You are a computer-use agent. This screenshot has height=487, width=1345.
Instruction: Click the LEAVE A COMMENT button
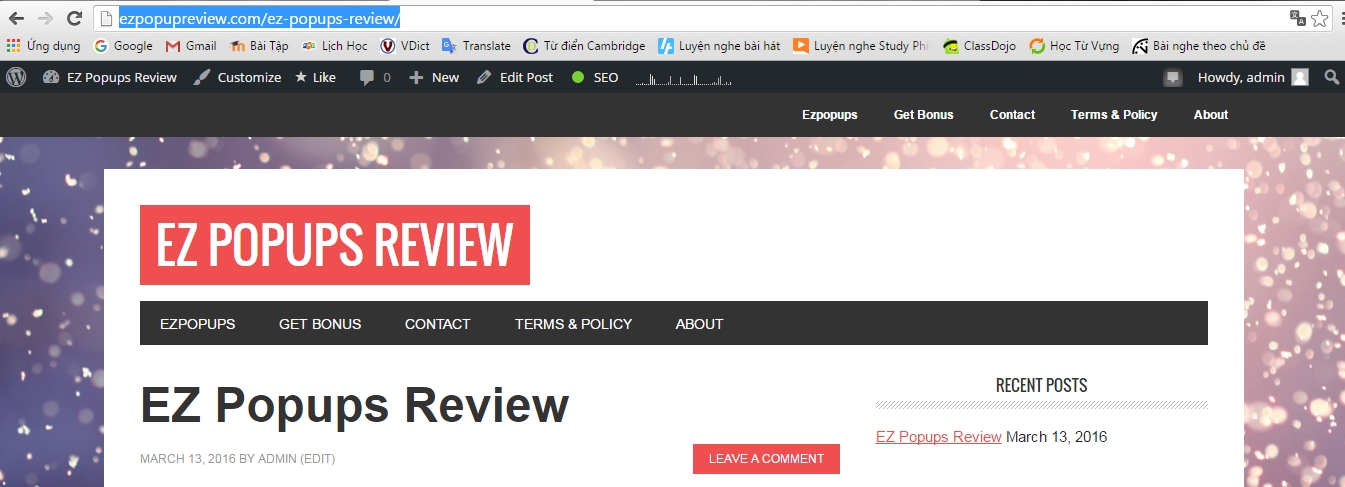point(766,459)
